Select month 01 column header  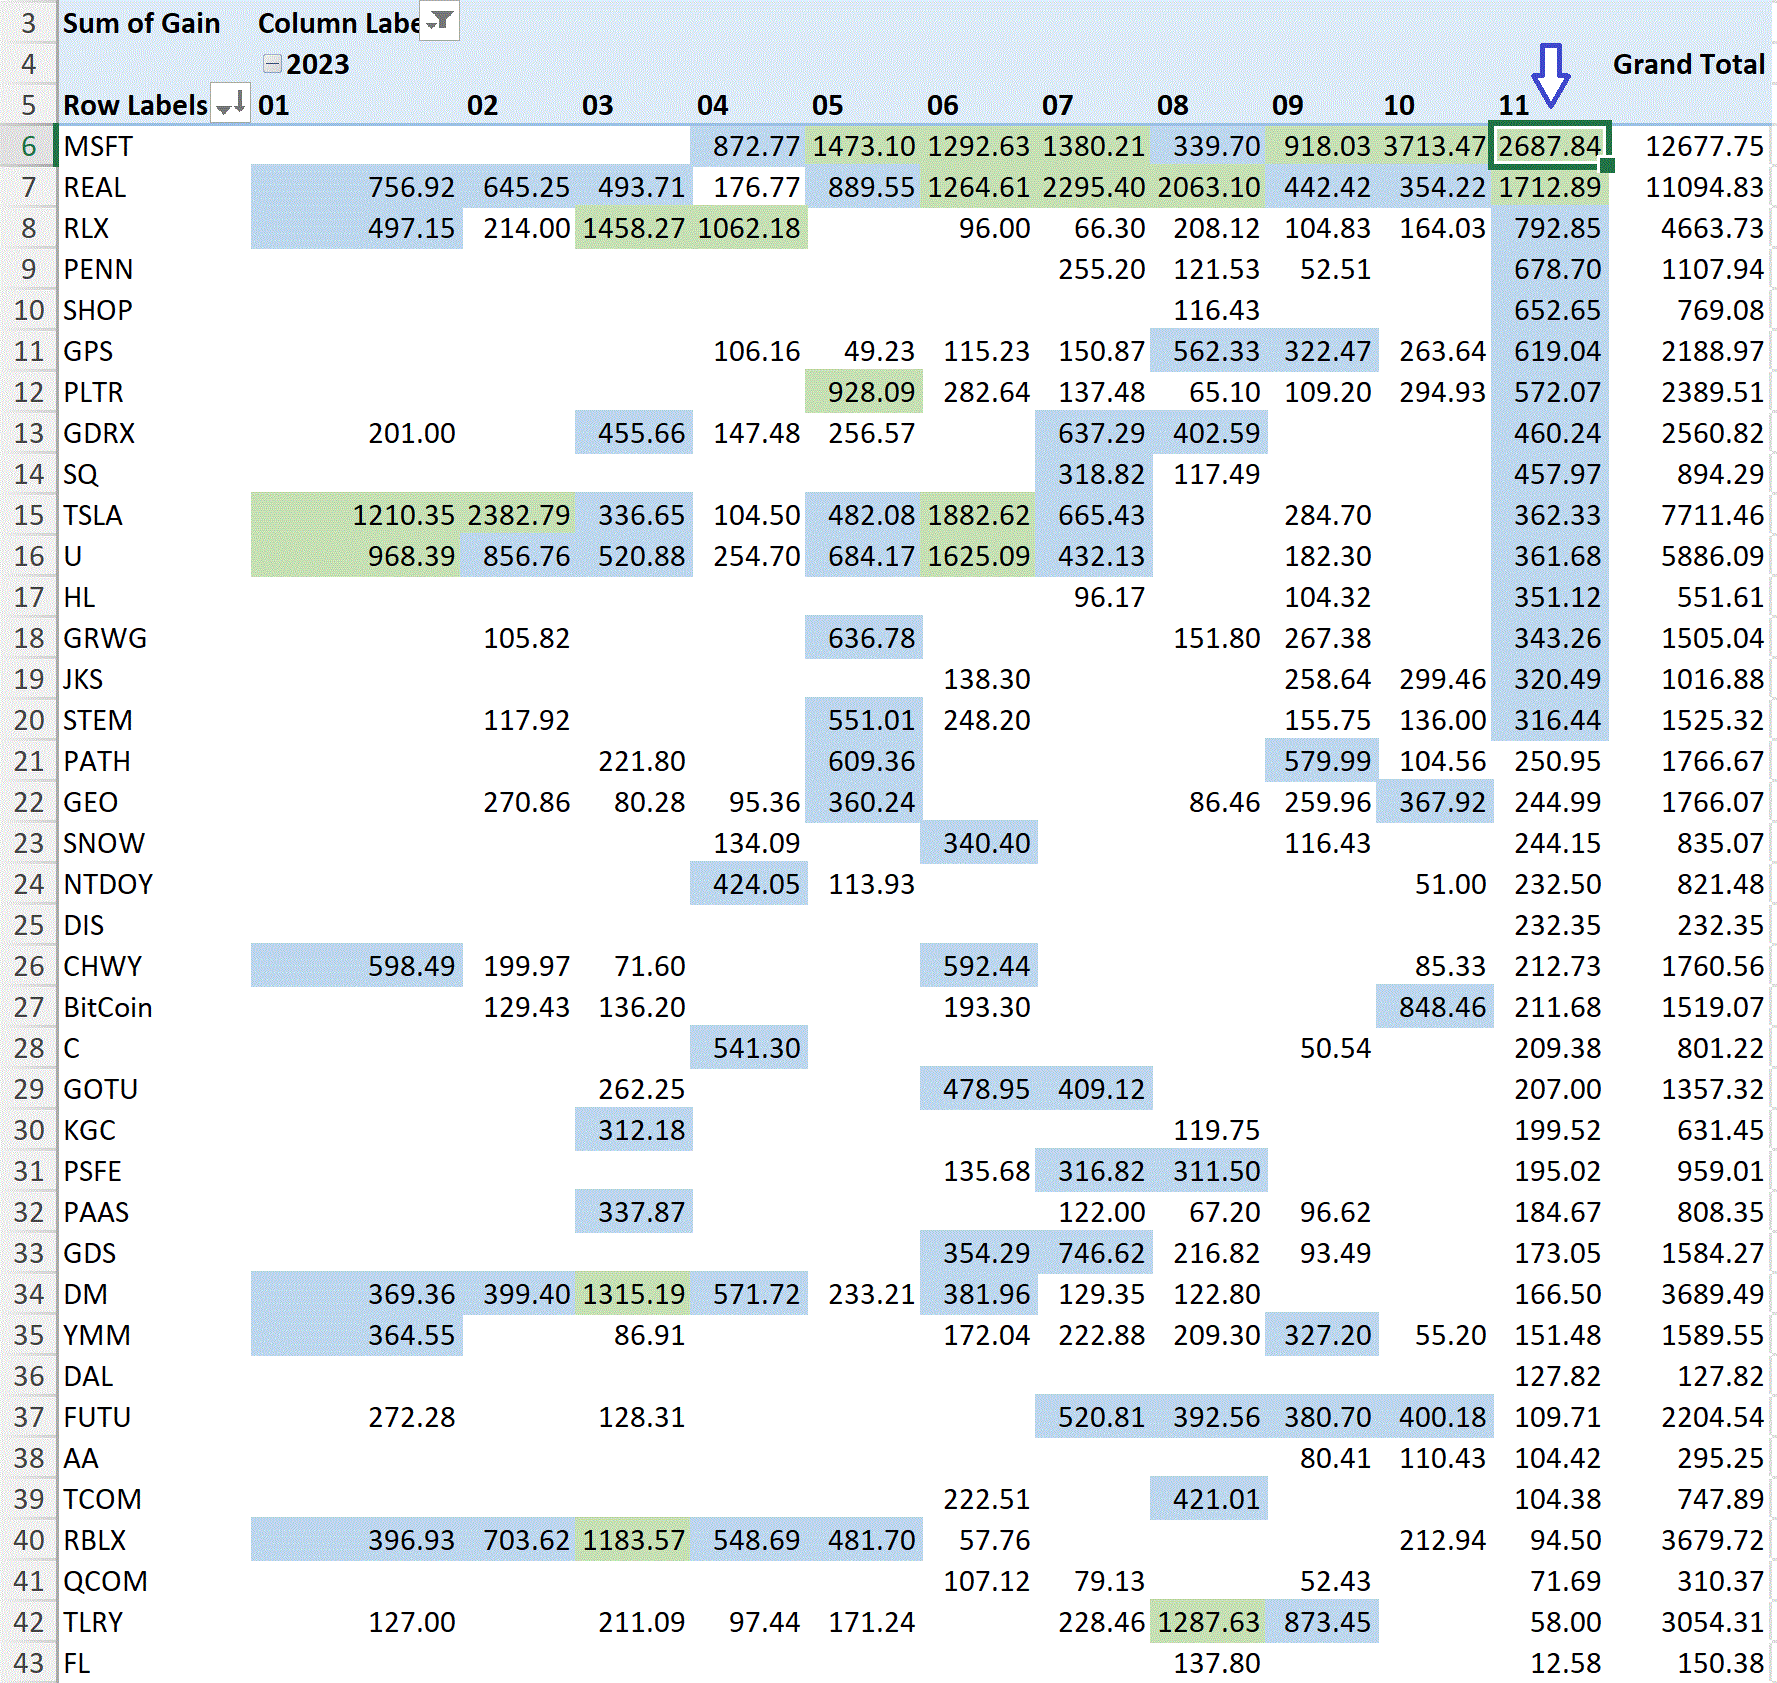click(273, 105)
